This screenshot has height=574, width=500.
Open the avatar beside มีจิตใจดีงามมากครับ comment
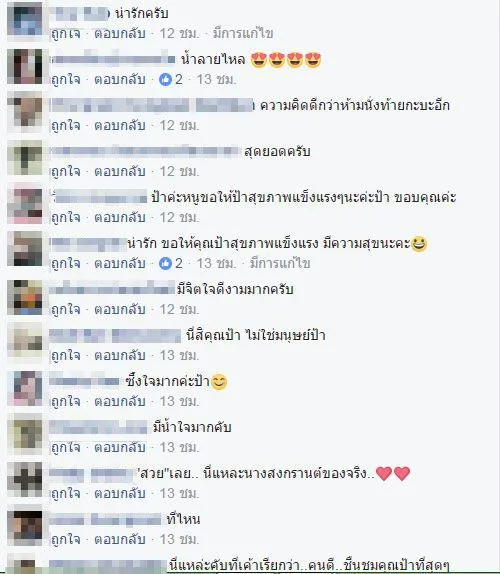pos(25,296)
